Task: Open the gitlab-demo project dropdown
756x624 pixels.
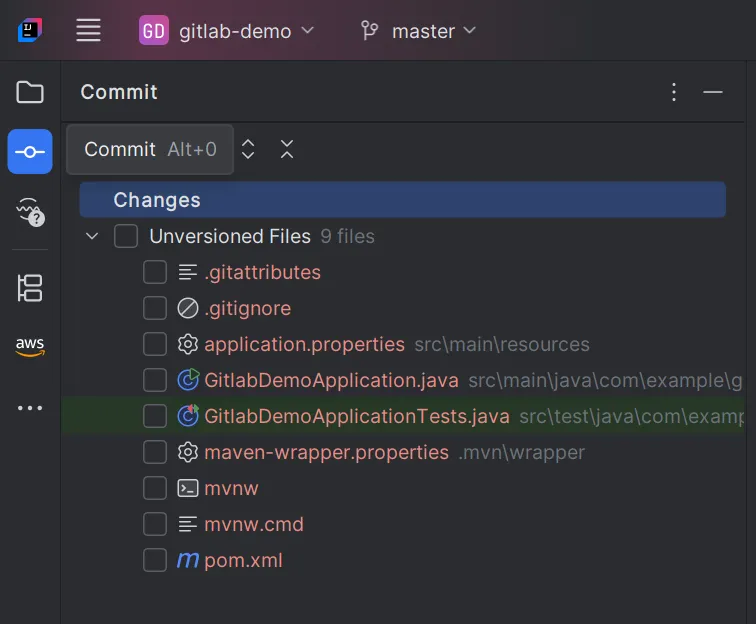Action: tap(227, 31)
